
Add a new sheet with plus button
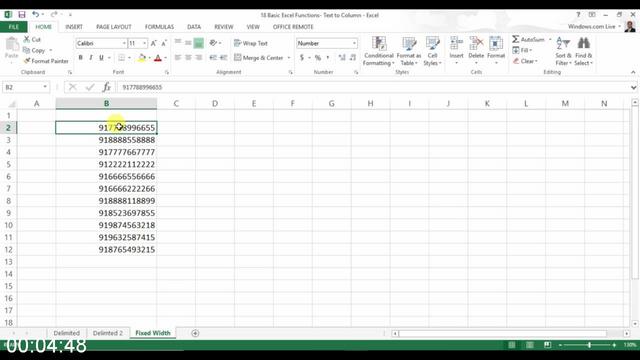tap(195, 333)
